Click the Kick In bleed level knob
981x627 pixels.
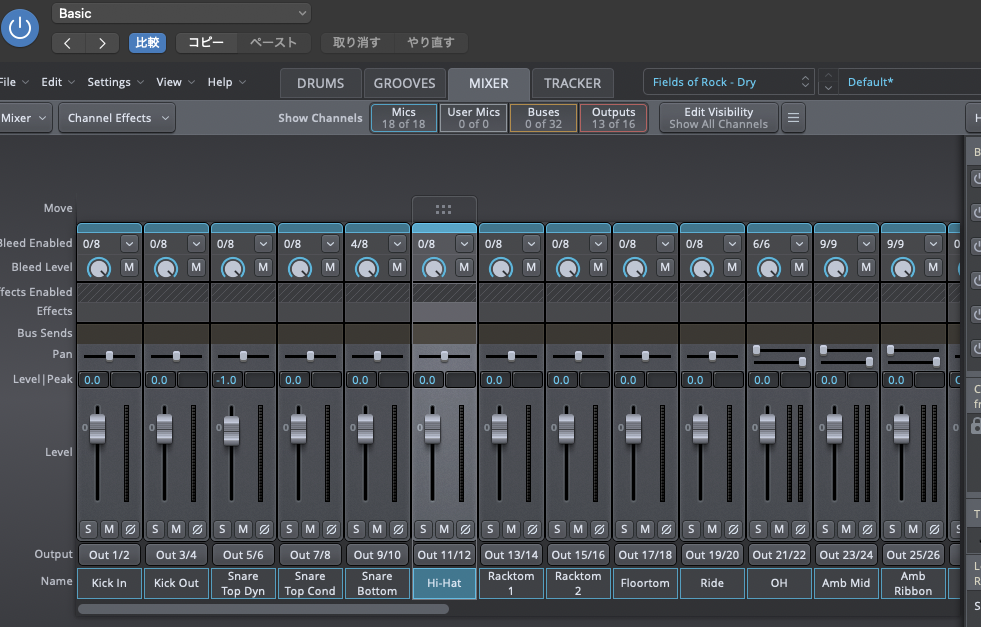coord(99,267)
